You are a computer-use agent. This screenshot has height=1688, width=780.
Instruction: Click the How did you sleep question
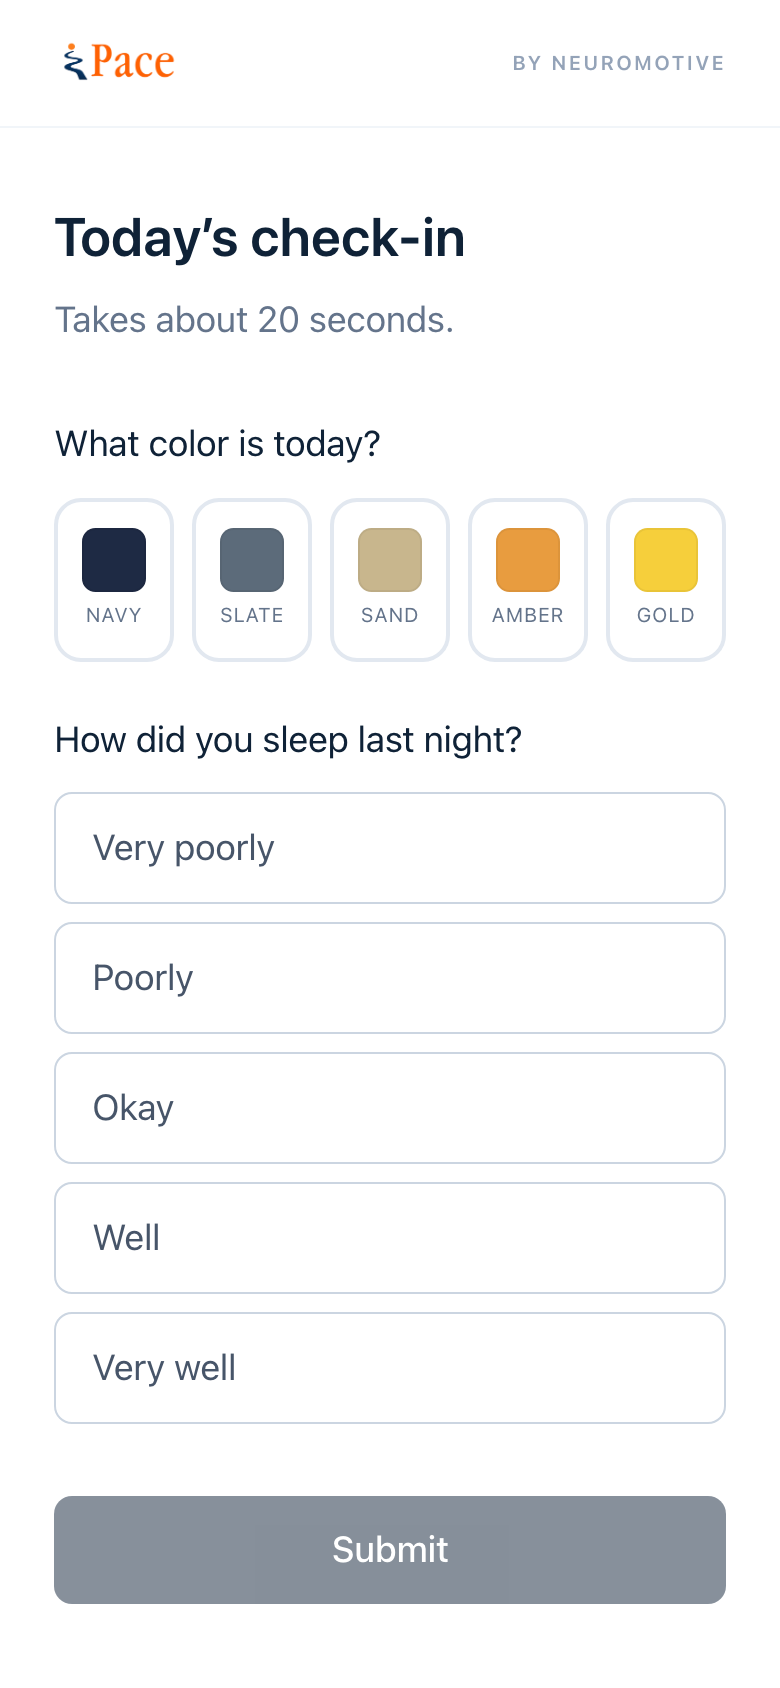click(289, 740)
